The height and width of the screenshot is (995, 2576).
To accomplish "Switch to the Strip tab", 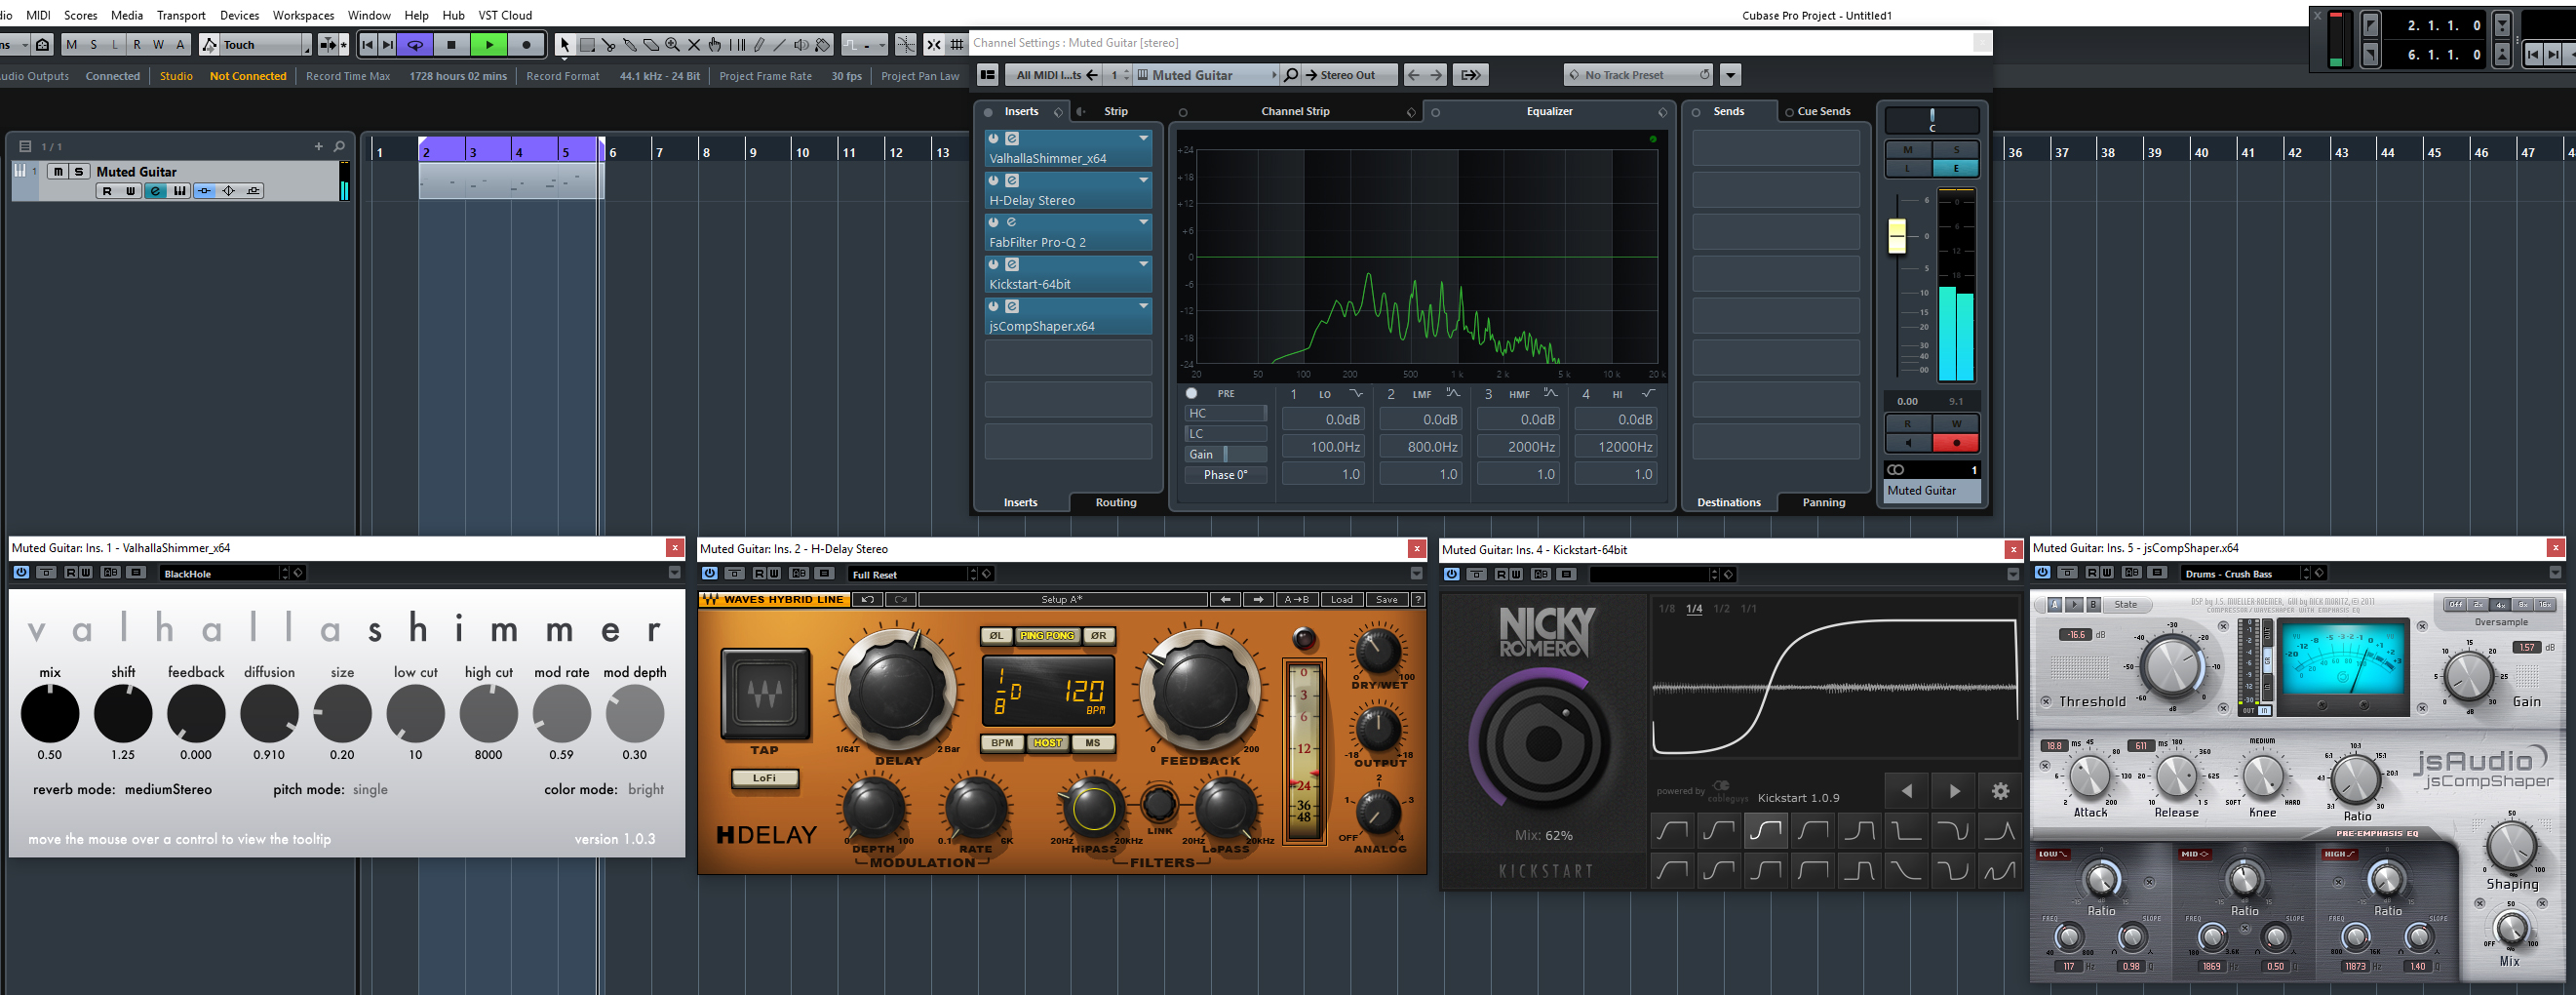I will point(1116,111).
